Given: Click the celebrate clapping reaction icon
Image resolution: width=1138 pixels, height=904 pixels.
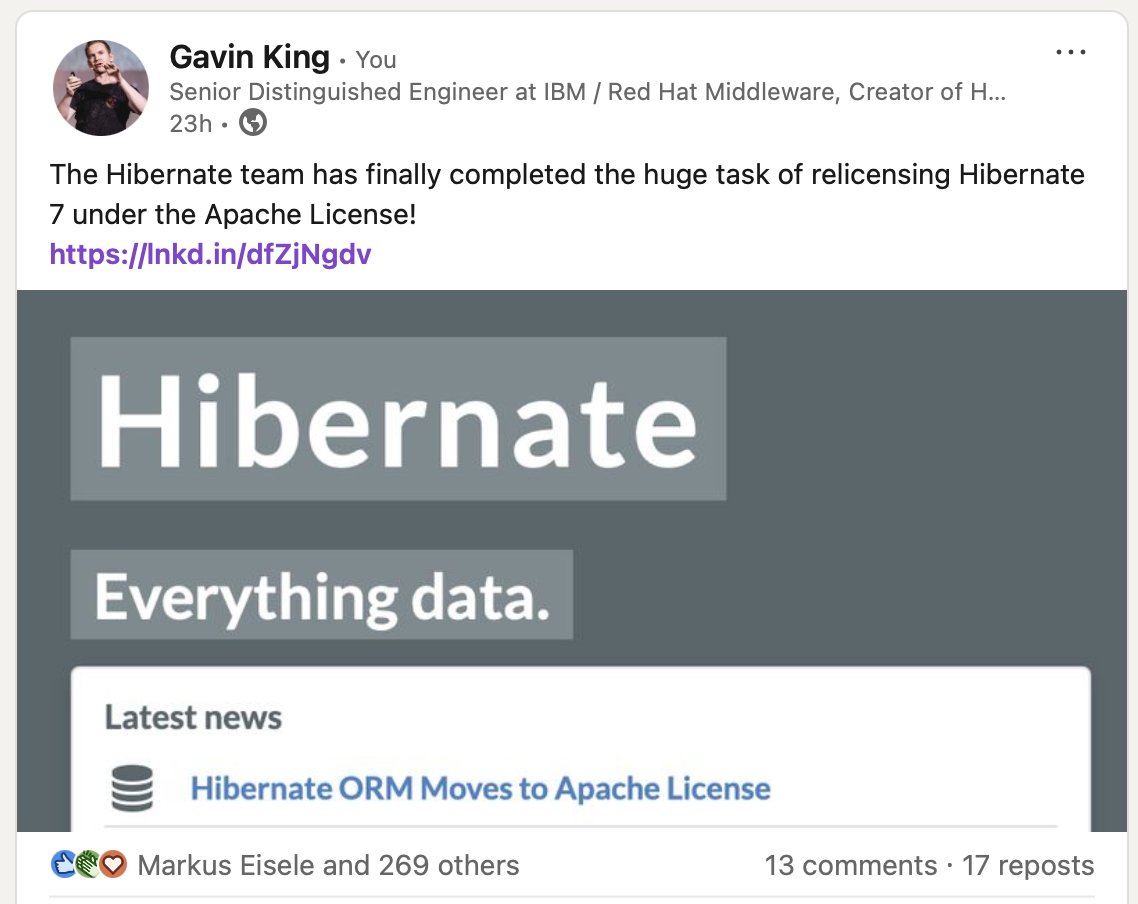Looking at the screenshot, I should point(88,864).
